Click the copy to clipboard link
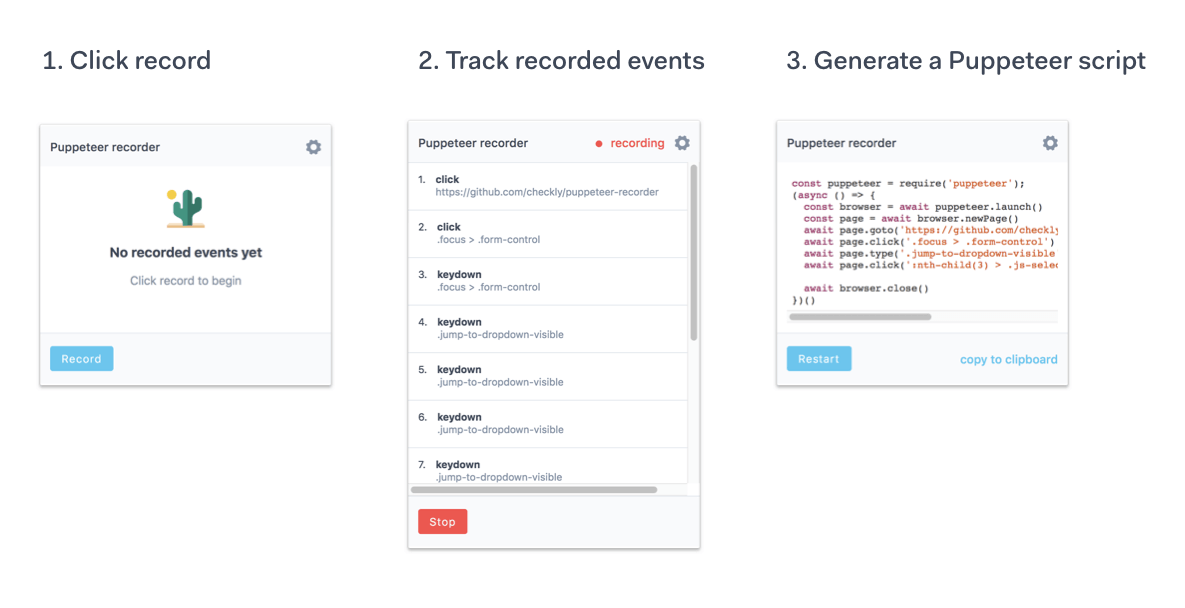This screenshot has width=1185, height=608. click(x=1009, y=360)
